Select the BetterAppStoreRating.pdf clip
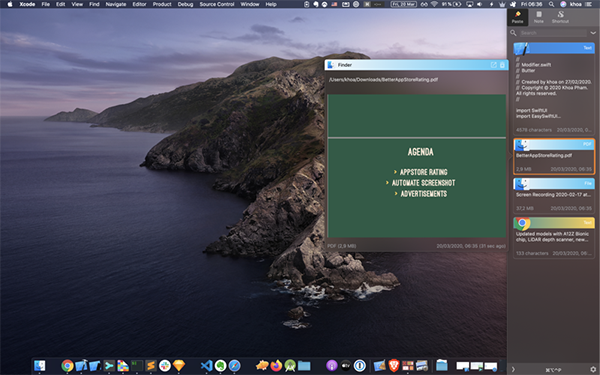This screenshot has width=600, height=375. (554, 156)
